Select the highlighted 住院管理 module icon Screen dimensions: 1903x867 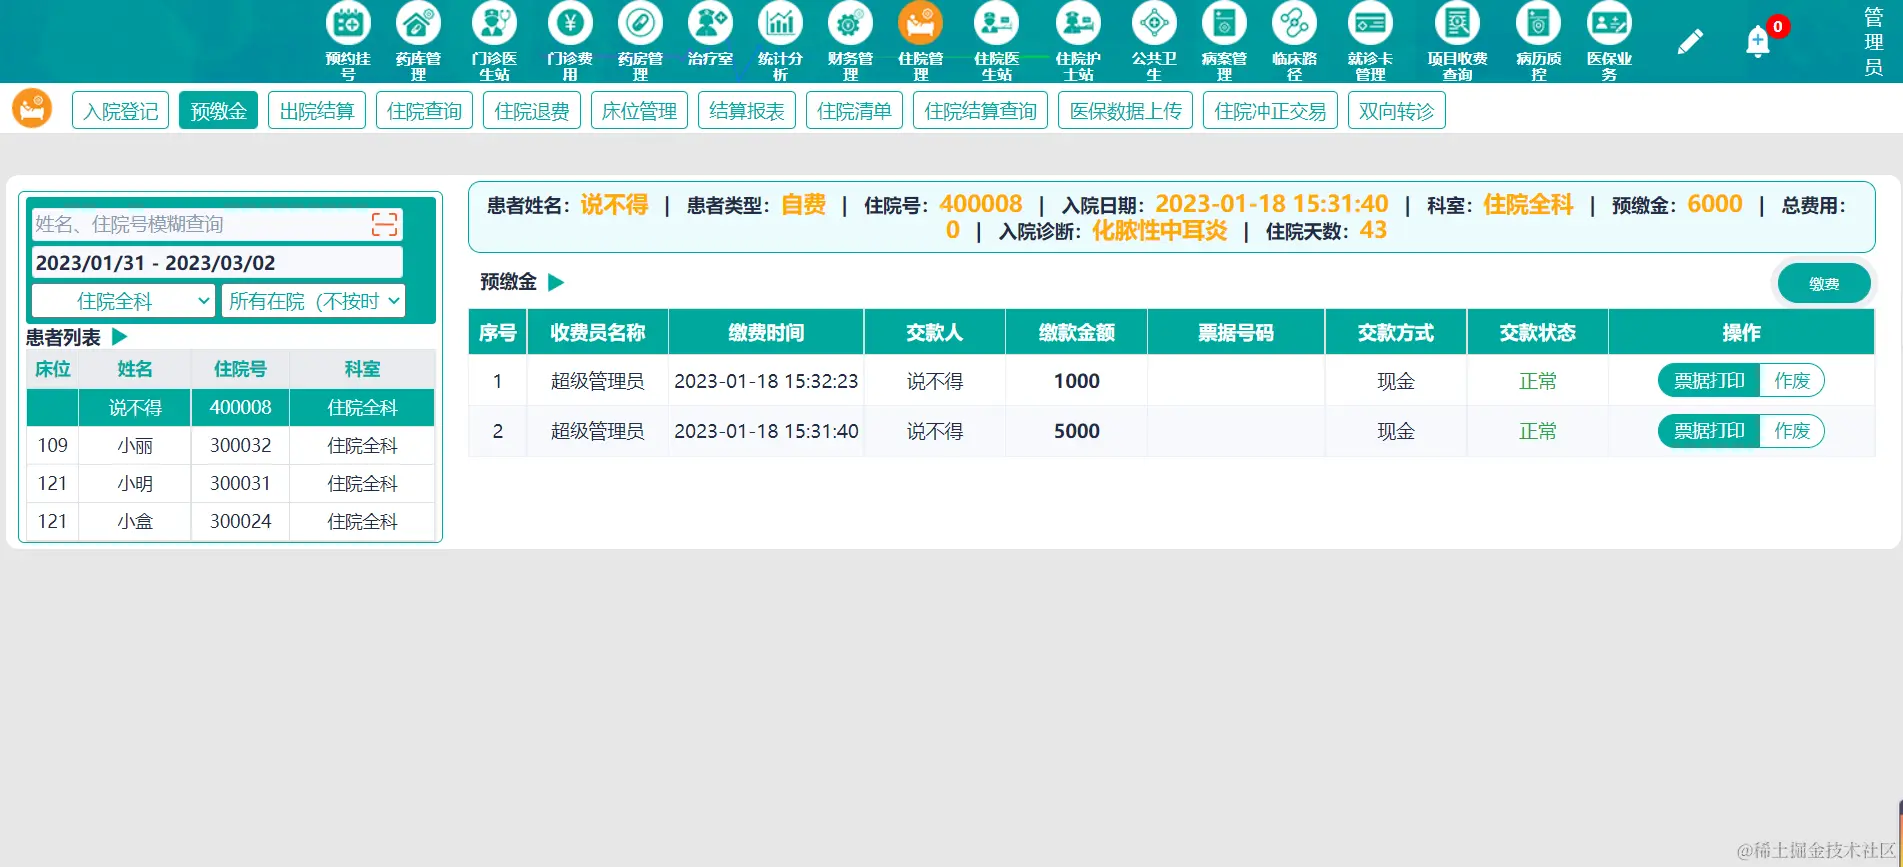[x=920, y=24]
